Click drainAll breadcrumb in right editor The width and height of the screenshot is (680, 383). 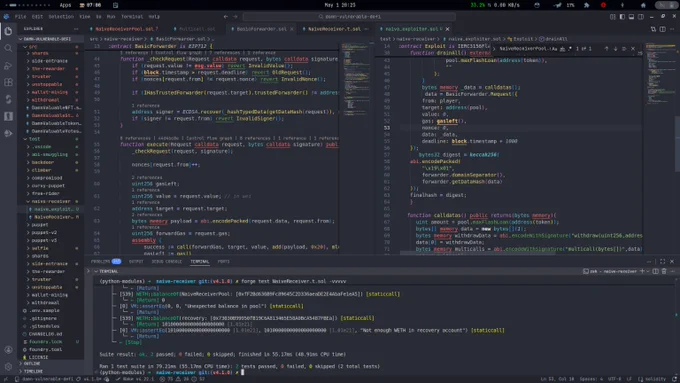click(553, 39)
